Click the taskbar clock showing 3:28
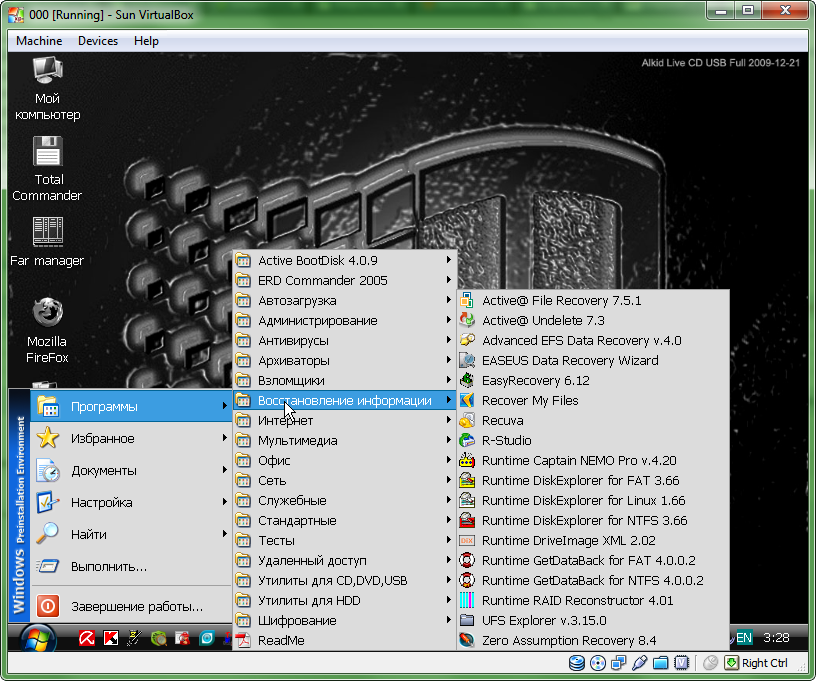This screenshot has width=816, height=681. tap(775, 637)
